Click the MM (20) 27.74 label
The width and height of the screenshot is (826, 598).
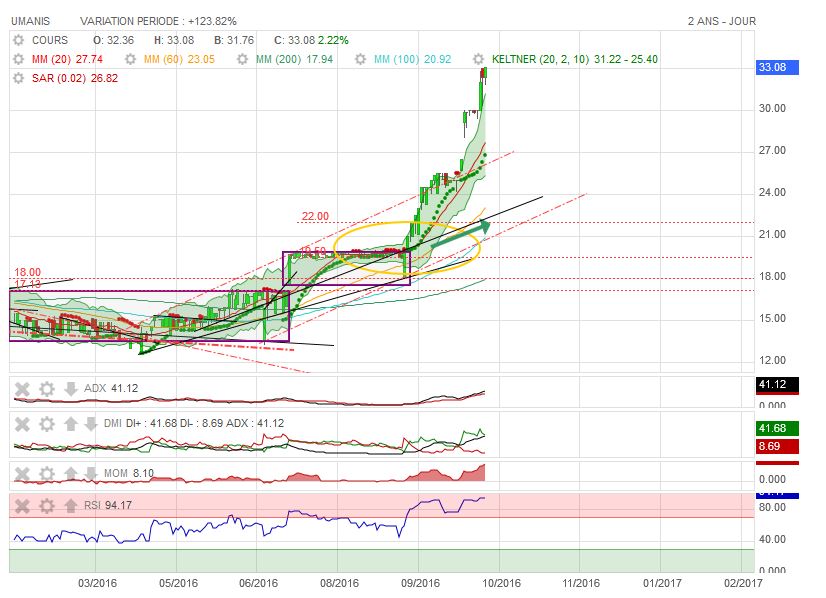pyautogui.click(x=67, y=59)
